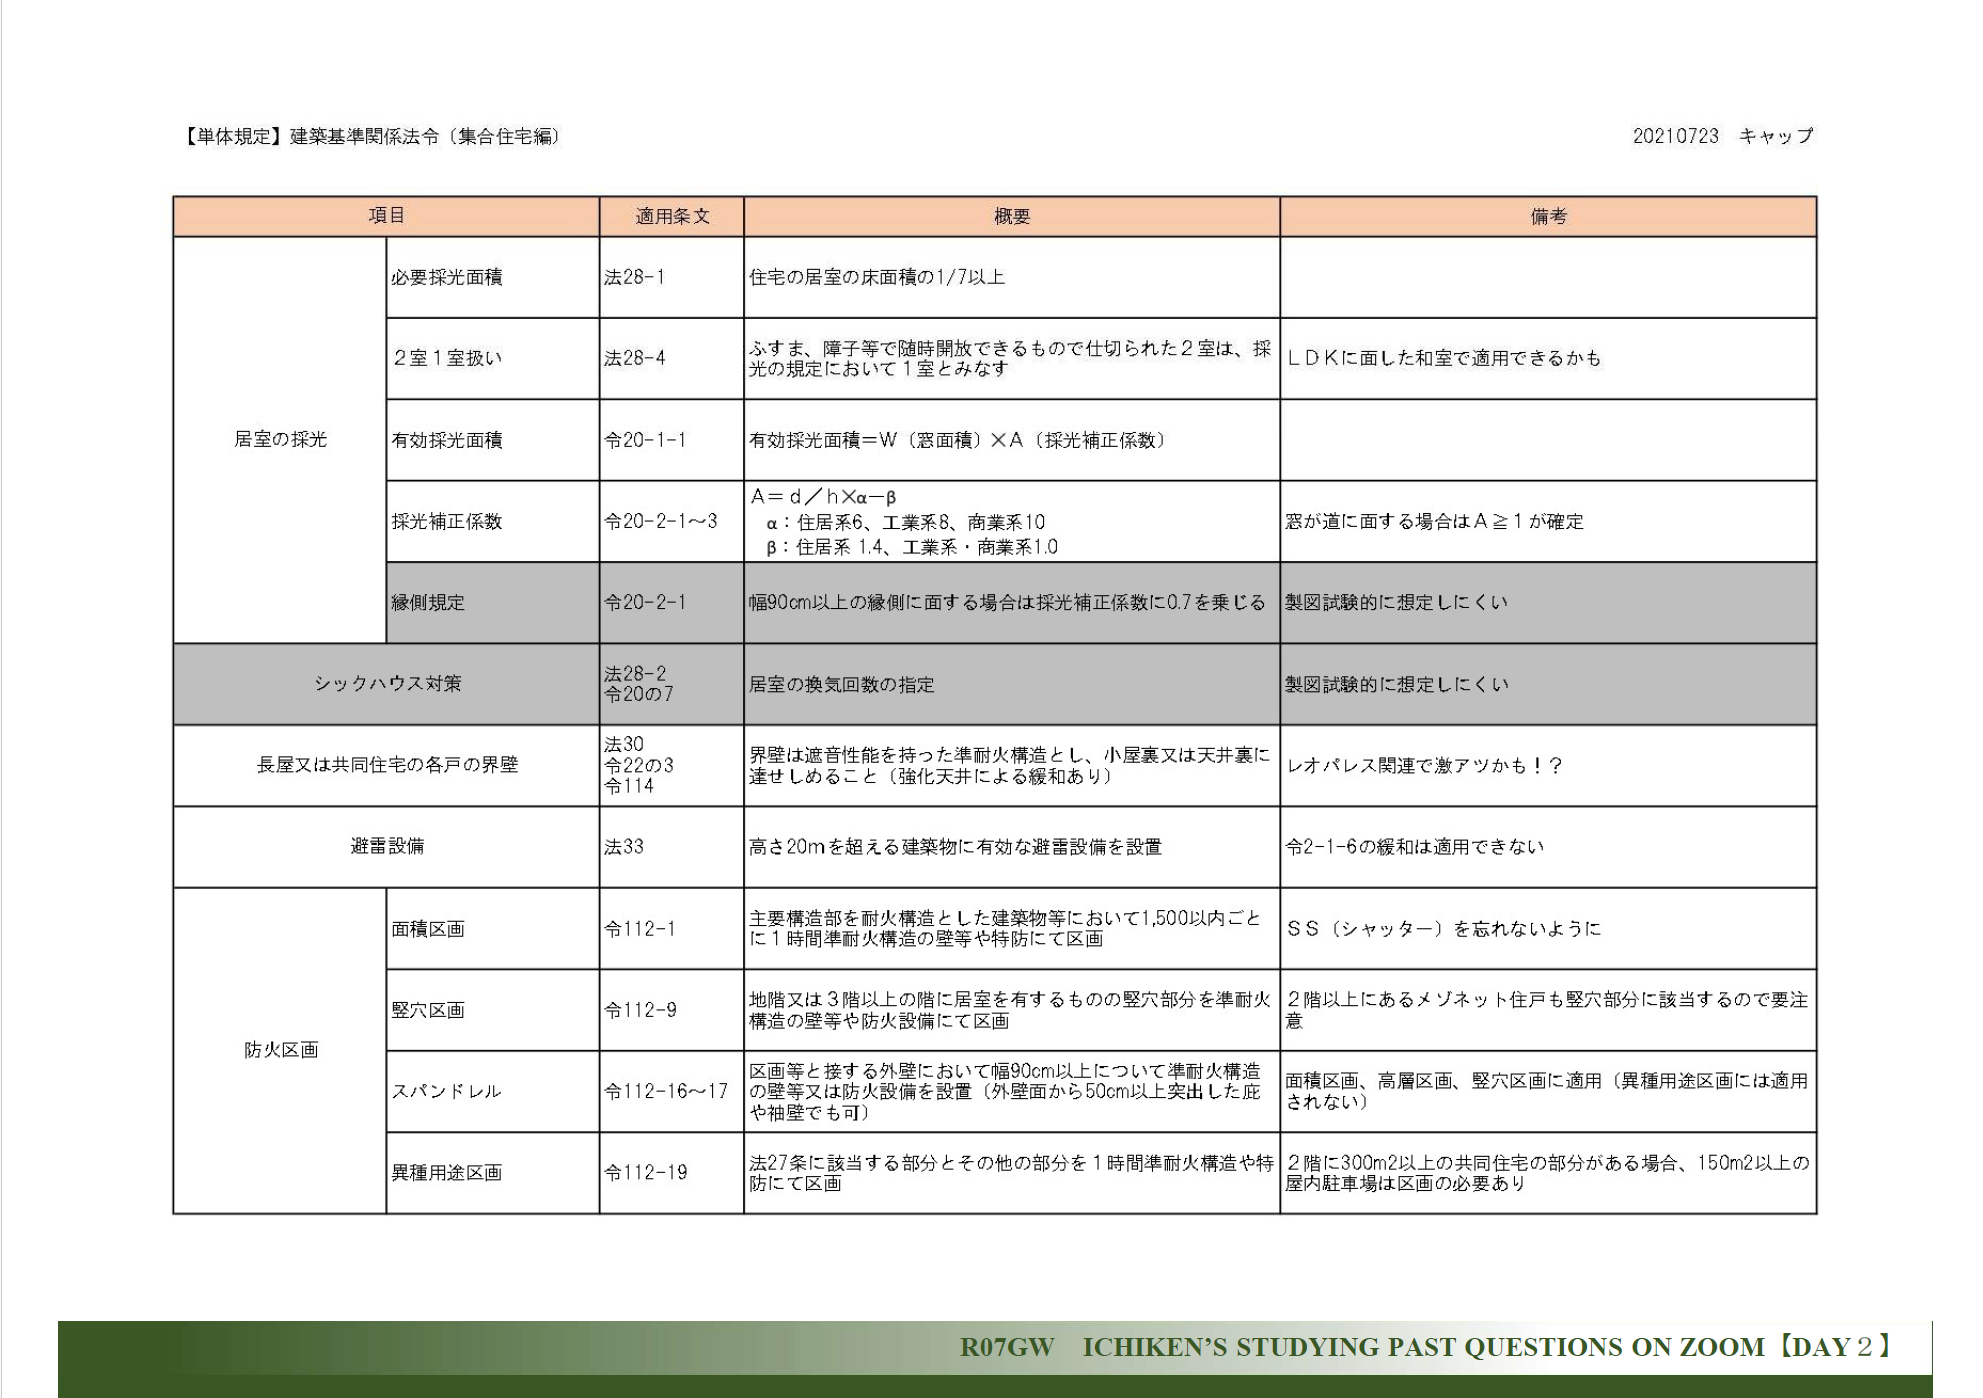Click the 避雷設備 row label

[386, 846]
